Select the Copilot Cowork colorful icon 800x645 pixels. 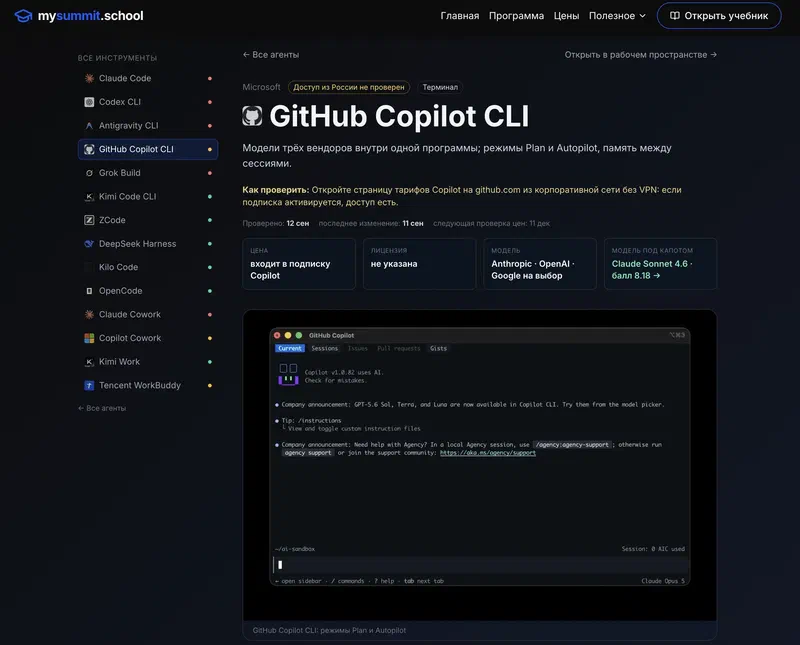pyautogui.click(x=89, y=338)
